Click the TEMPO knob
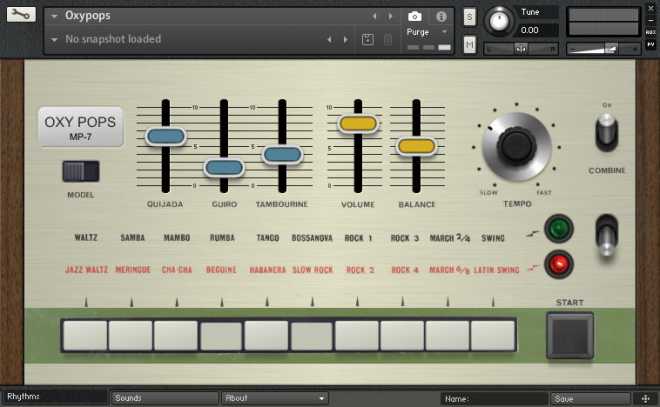660x407 pixels. [515, 147]
